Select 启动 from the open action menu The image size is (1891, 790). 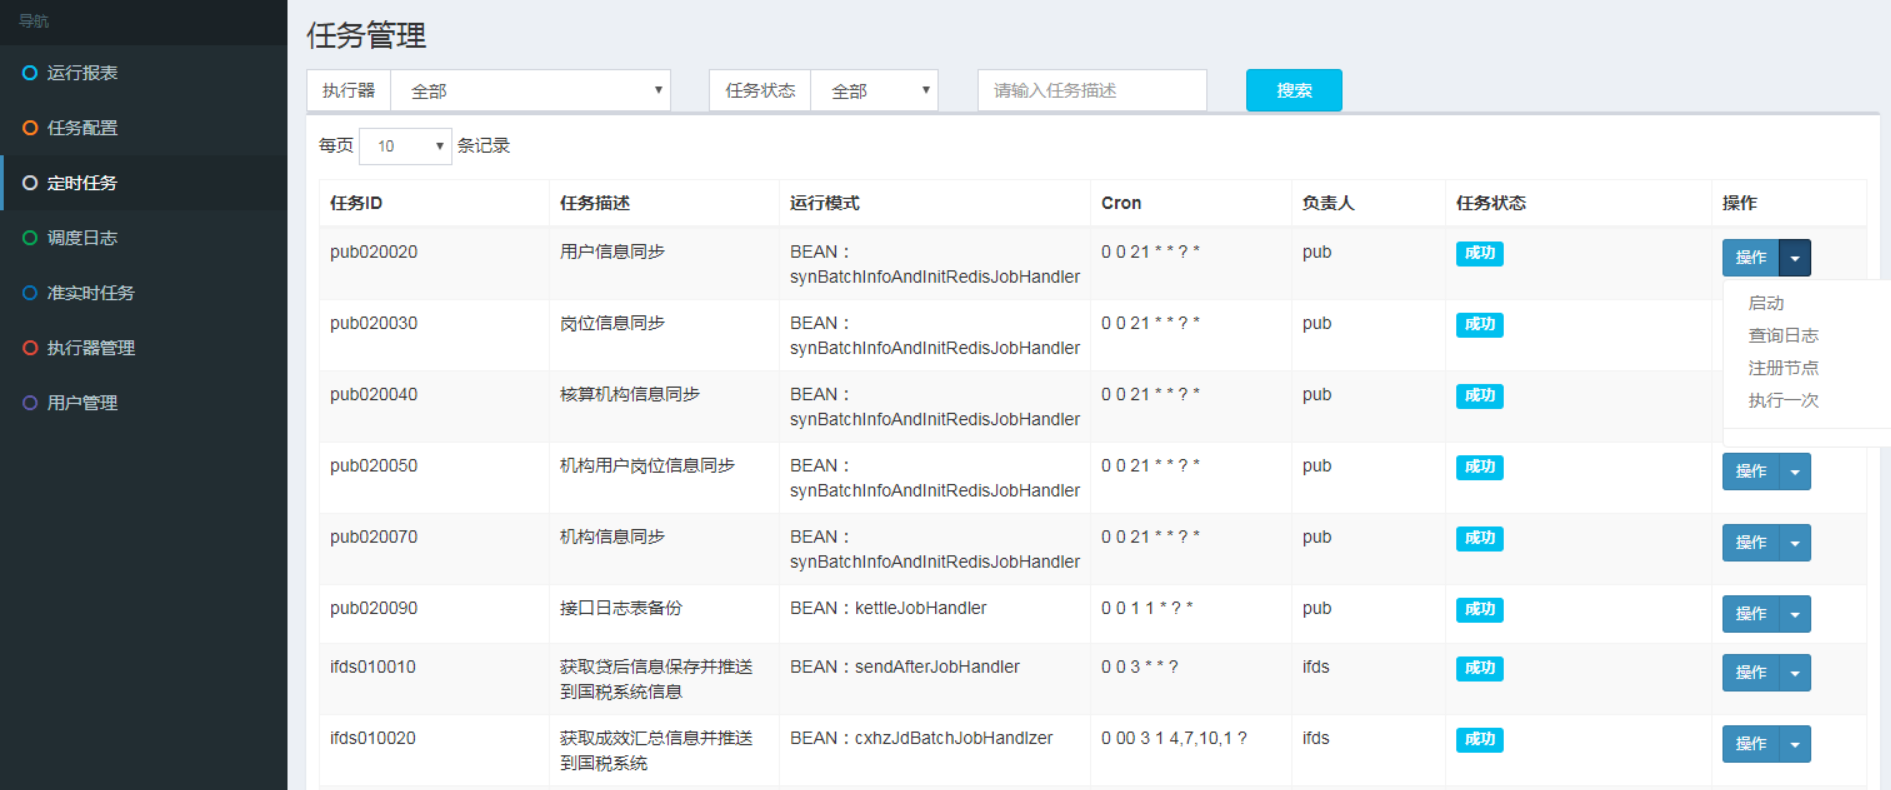click(x=1766, y=303)
